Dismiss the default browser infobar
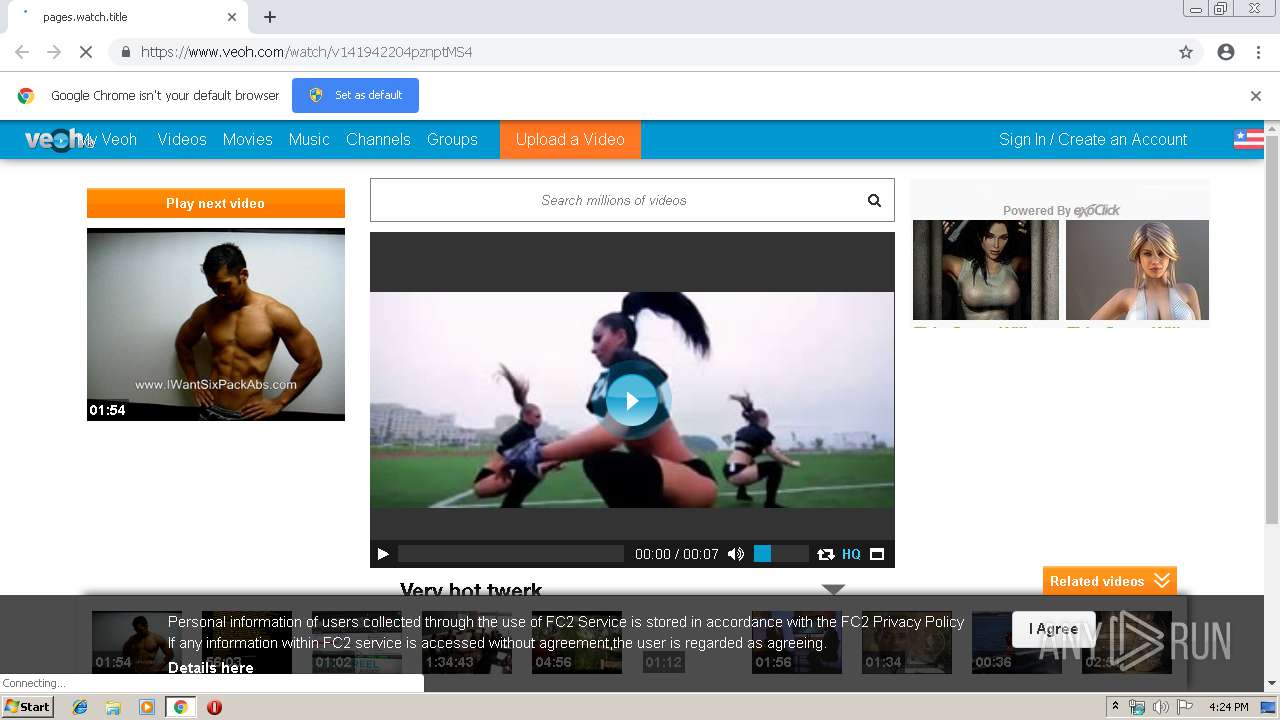 (1255, 96)
